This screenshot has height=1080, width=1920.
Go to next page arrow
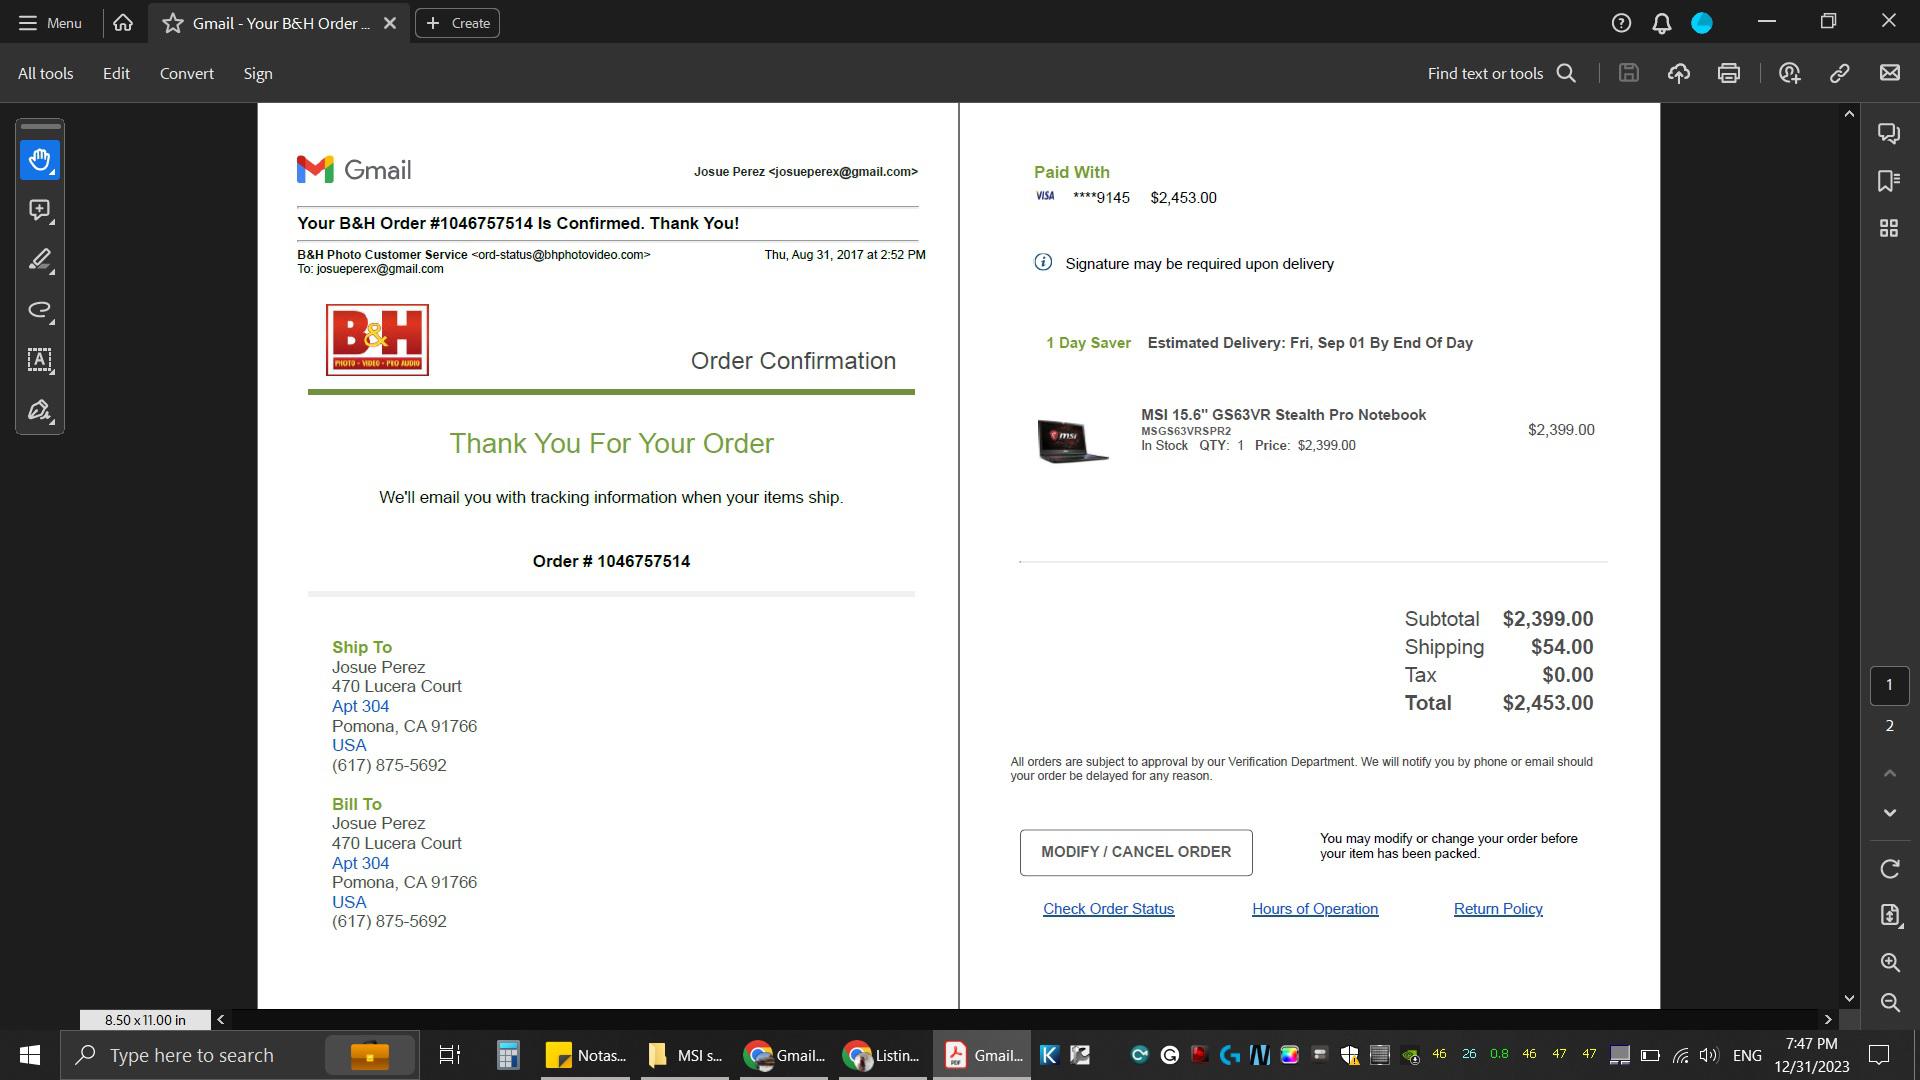1890,813
